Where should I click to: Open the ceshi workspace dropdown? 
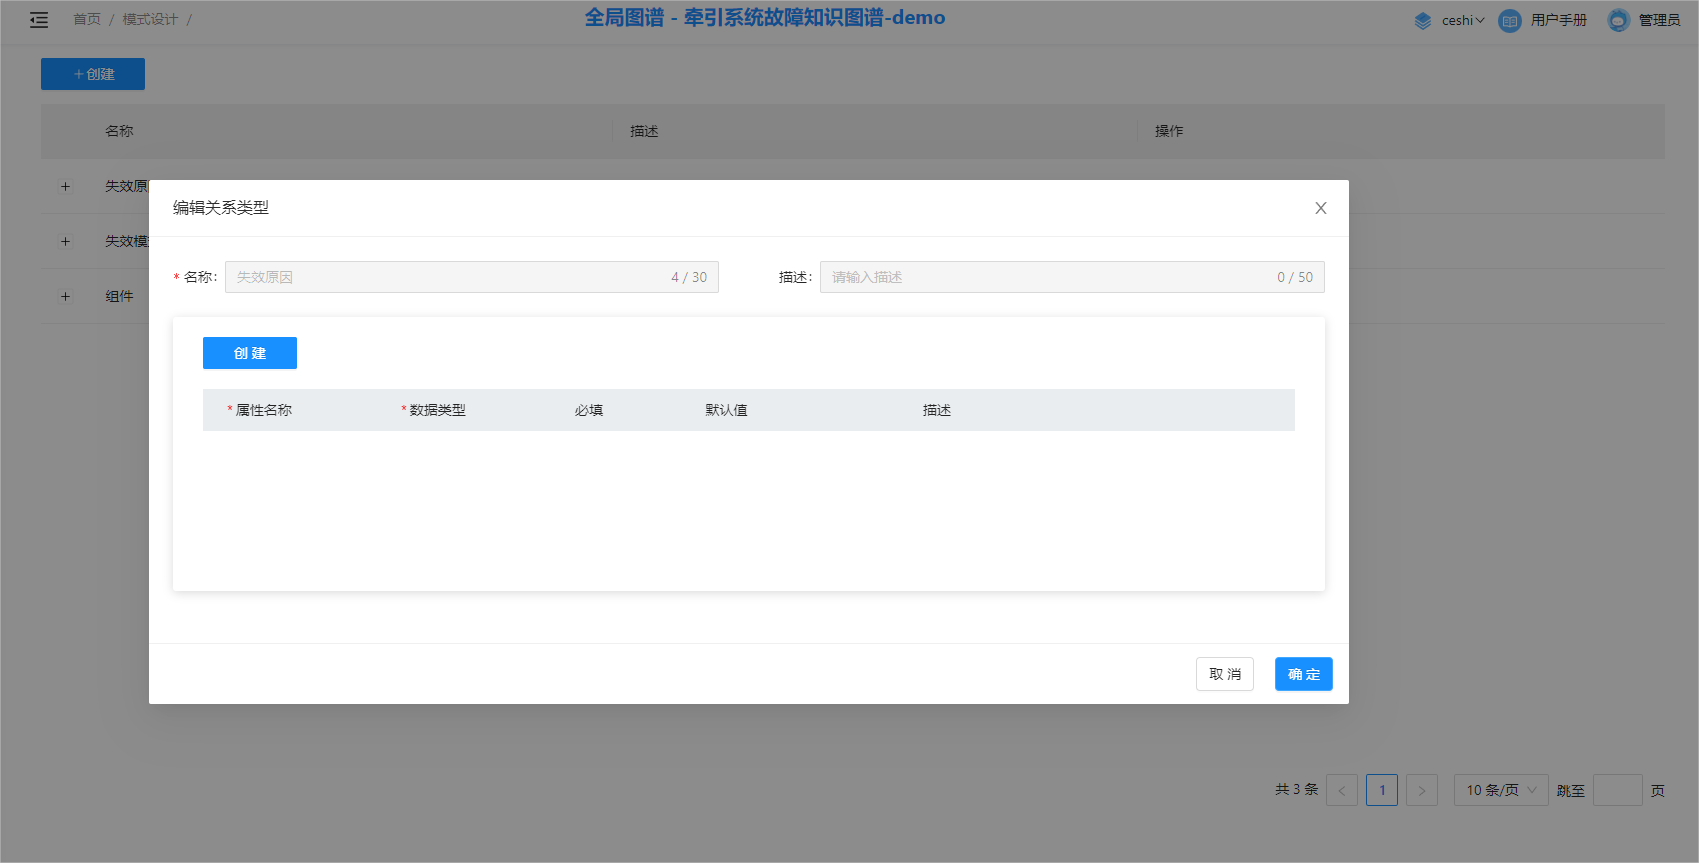(1463, 20)
